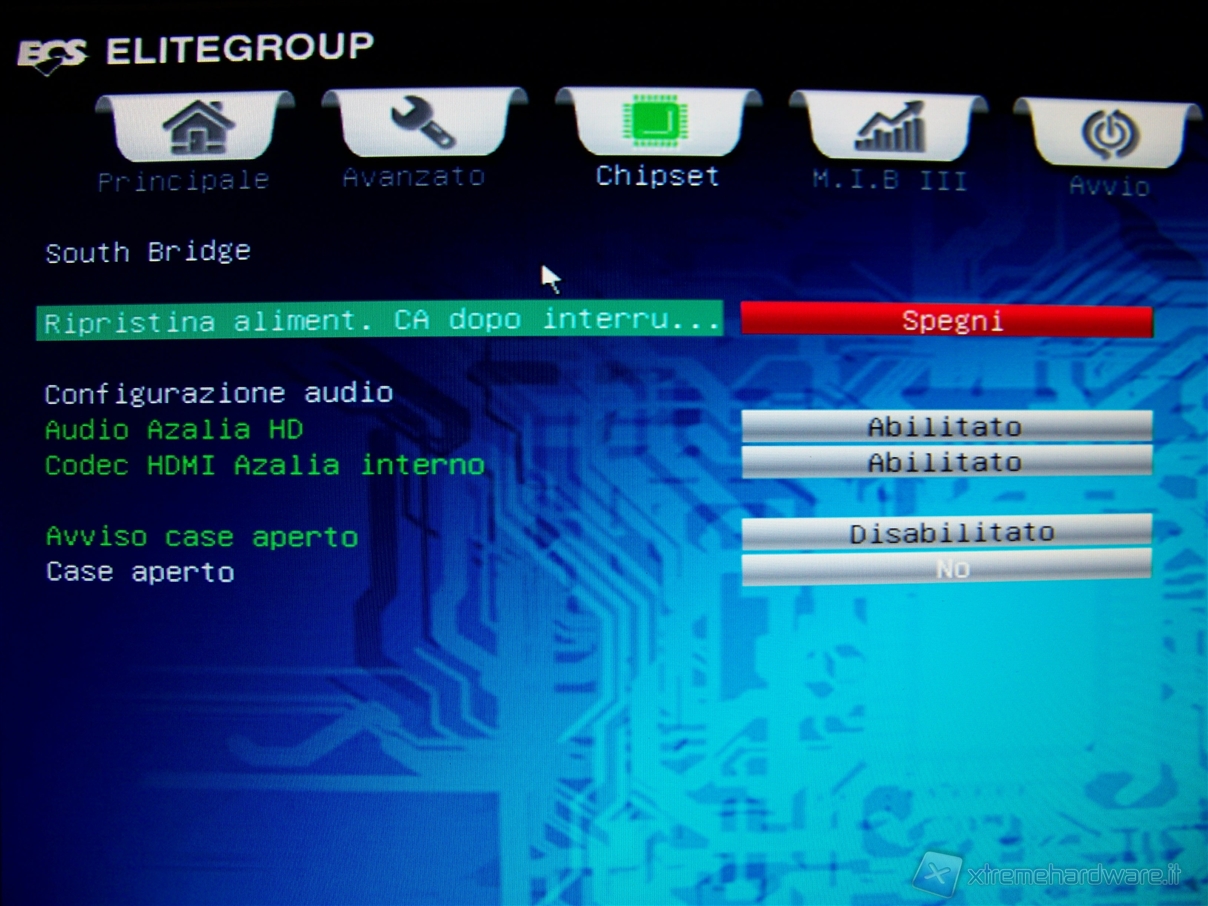Open M.I.B III via the chart icon
Image resolution: width=1208 pixels, height=906 pixels.
888,128
